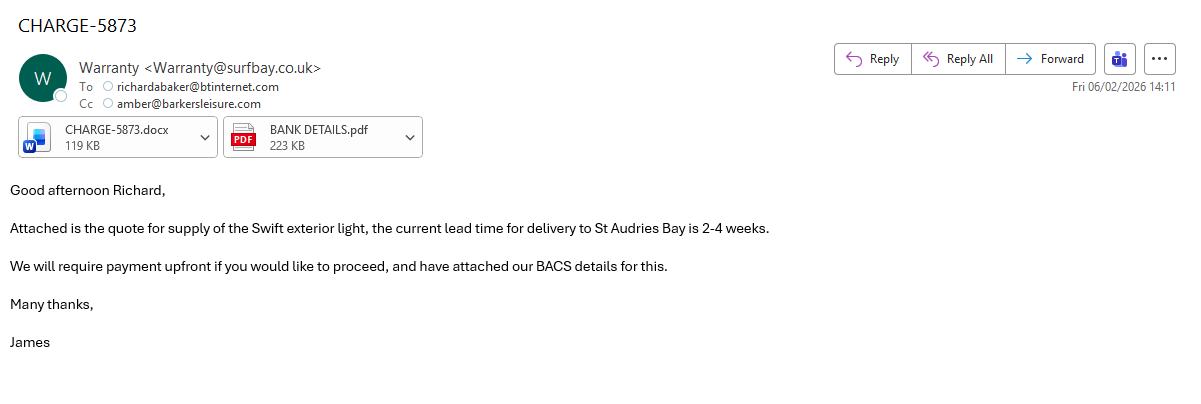Viewport: 1201px width, 404px height.
Task: Click the green W sender avatar
Action: pos(43,78)
